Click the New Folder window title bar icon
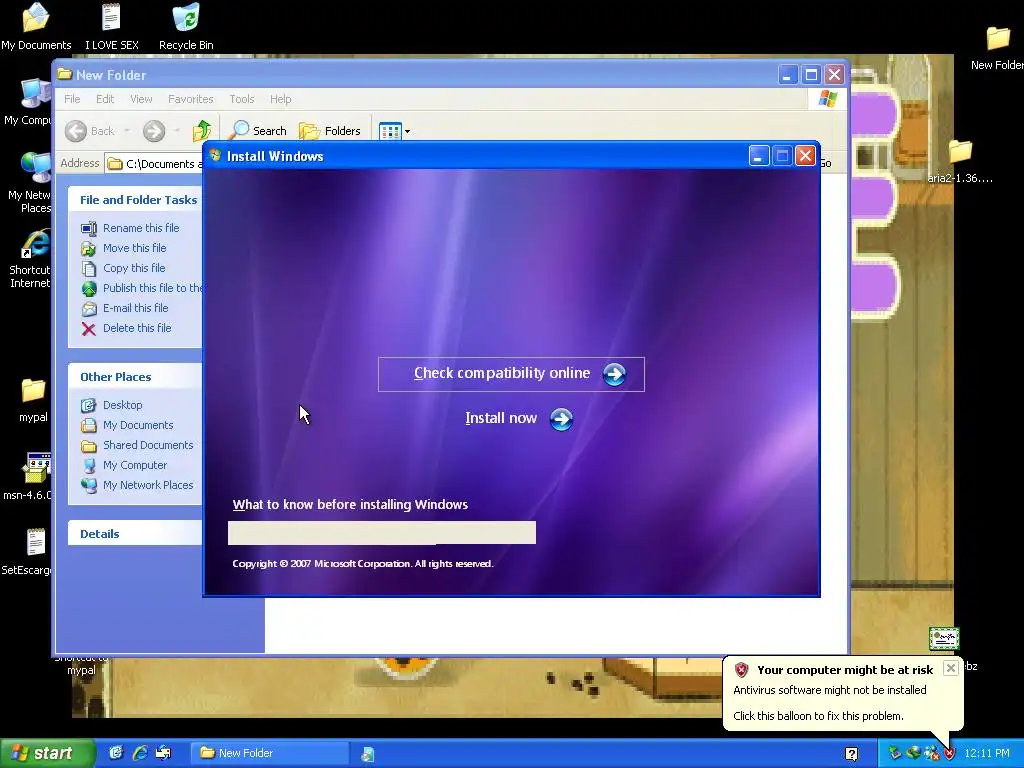The width and height of the screenshot is (1024, 768). [64, 74]
